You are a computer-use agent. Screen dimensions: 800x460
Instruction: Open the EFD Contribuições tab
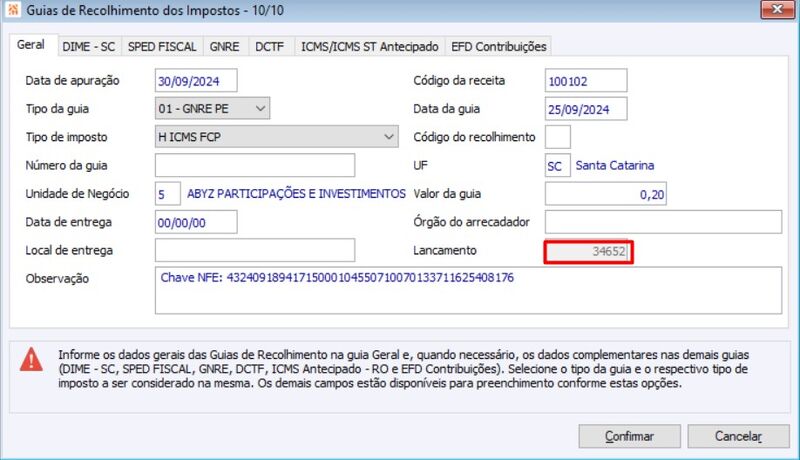pos(498,46)
